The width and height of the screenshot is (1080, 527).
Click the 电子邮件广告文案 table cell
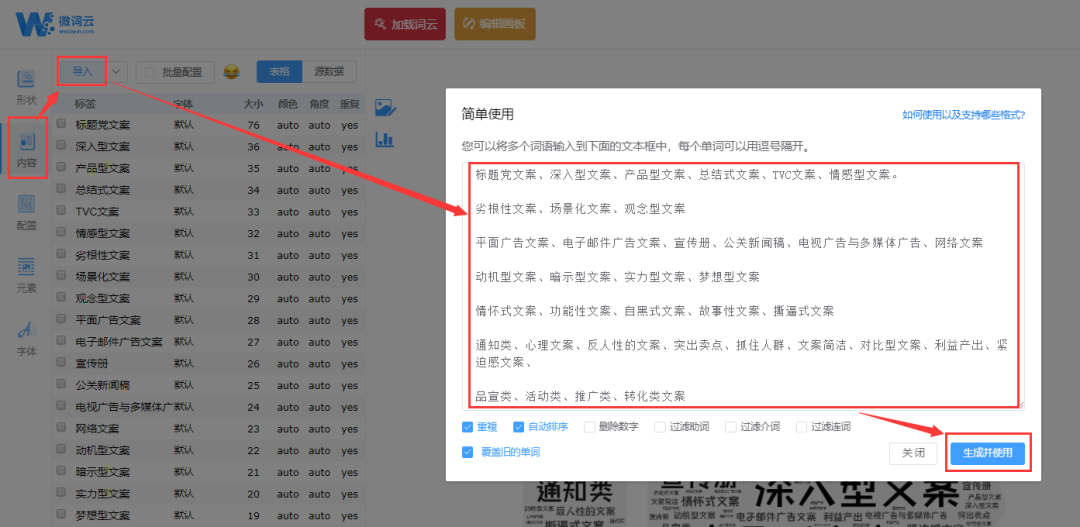119,342
